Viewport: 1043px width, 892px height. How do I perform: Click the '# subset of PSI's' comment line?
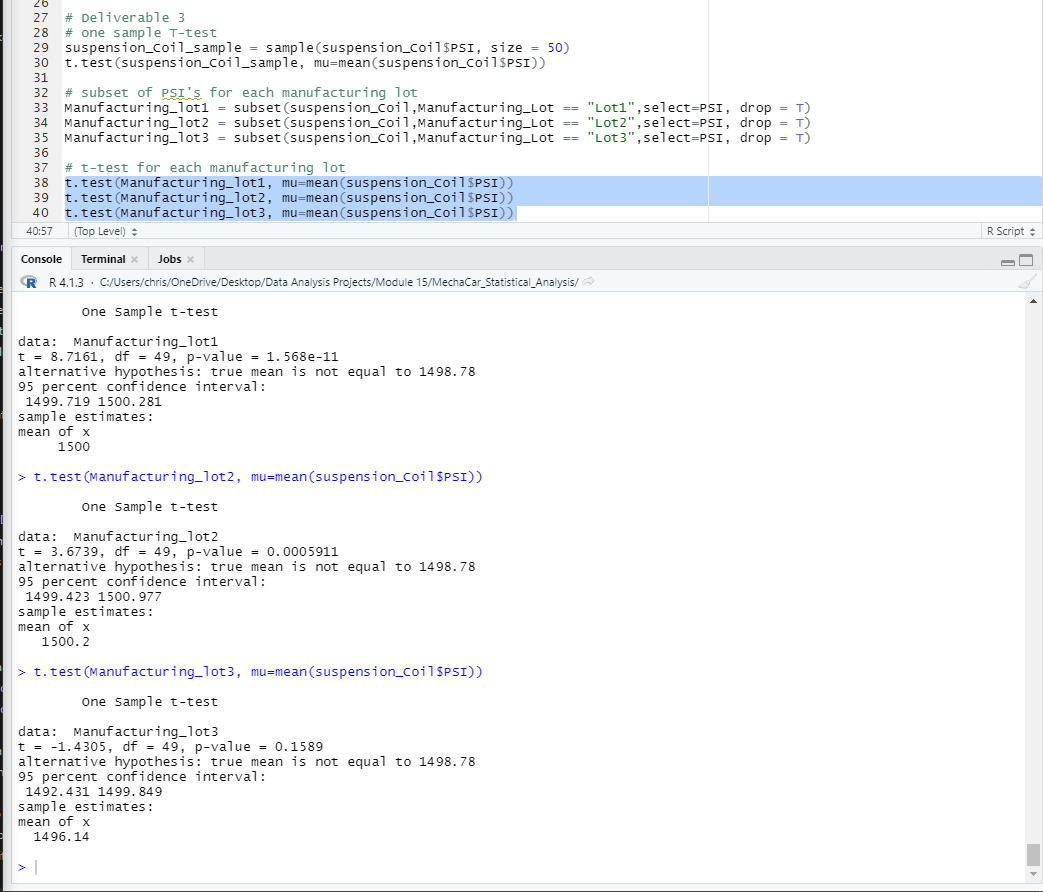(x=241, y=92)
